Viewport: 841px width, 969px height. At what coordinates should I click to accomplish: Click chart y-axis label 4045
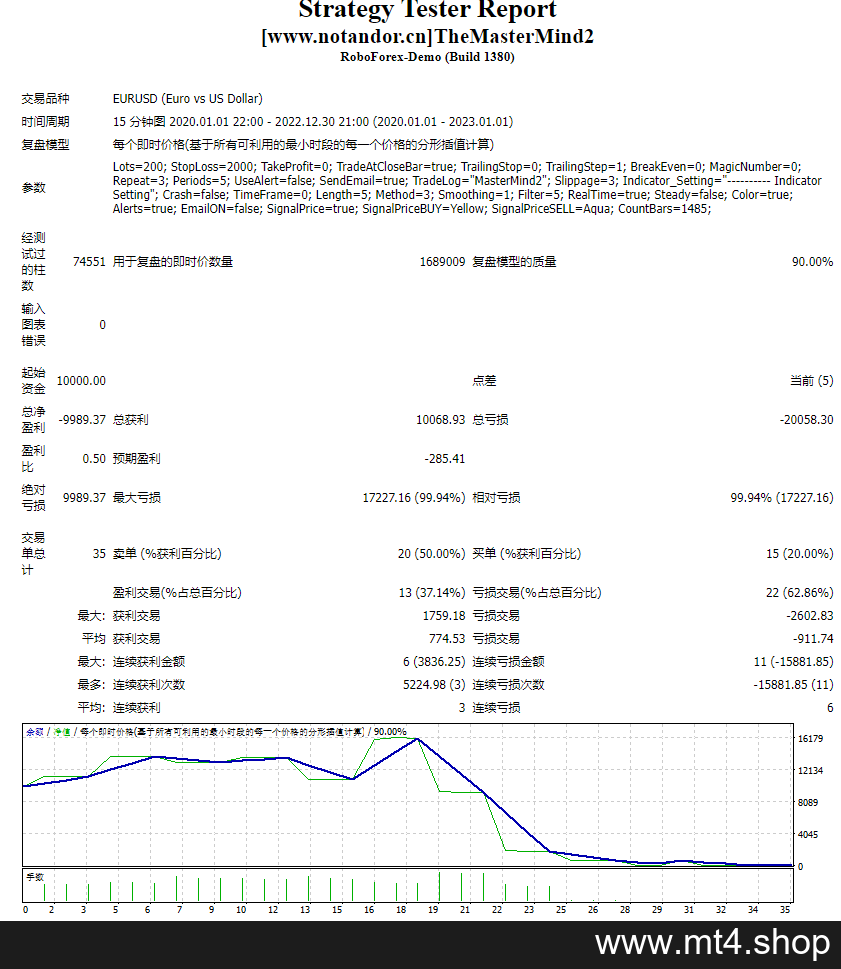coord(808,835)
